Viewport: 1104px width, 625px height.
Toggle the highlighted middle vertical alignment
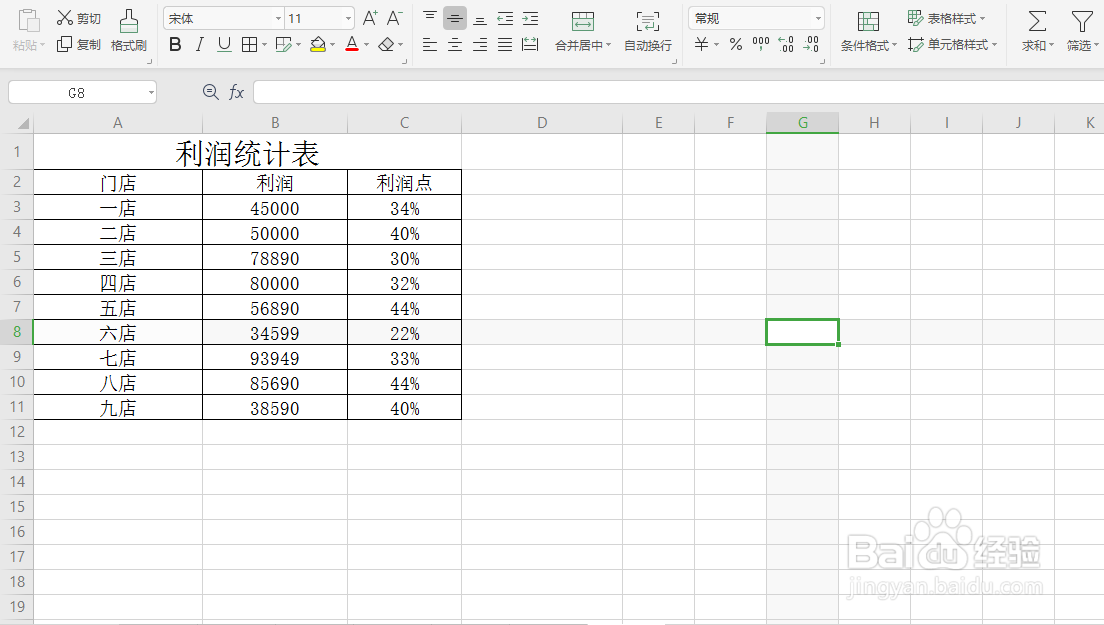(455, 18)
